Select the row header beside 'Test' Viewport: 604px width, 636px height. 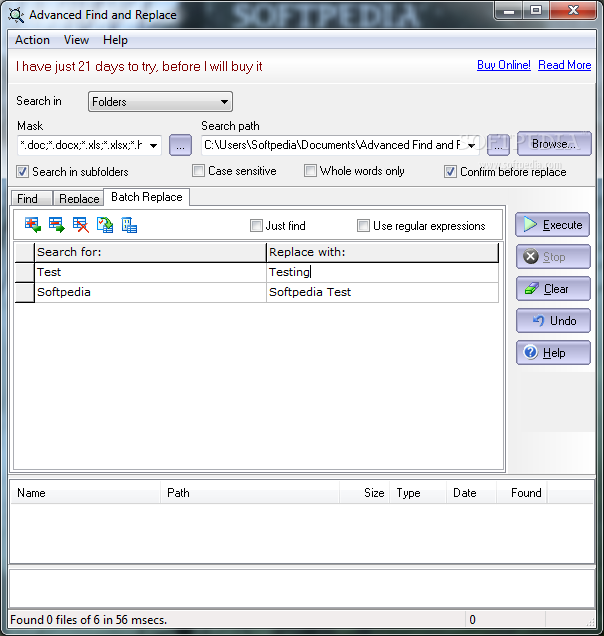pos(25,272)
